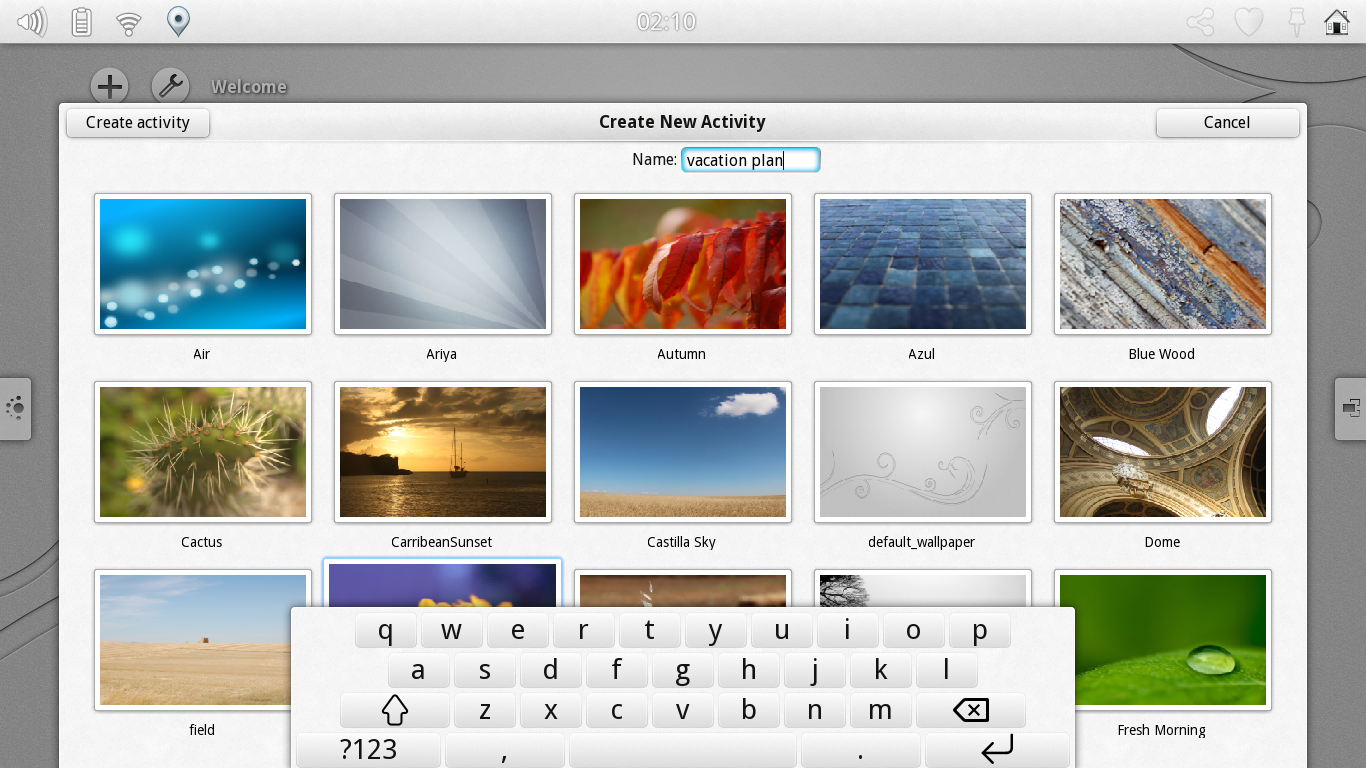
Task: Expand the left edge panel handle
Action: [x=15, y=408]
